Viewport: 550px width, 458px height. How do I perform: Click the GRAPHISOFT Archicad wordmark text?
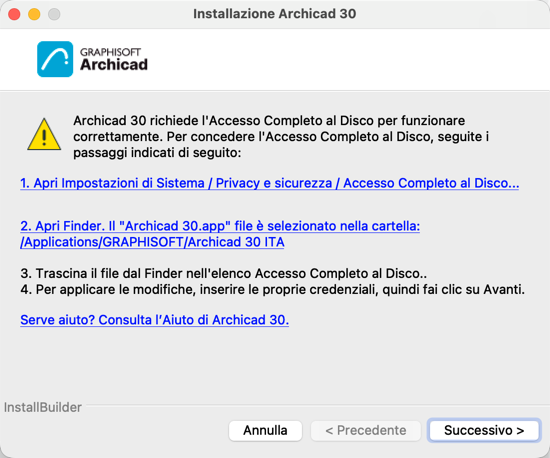(x=114, y=59)
